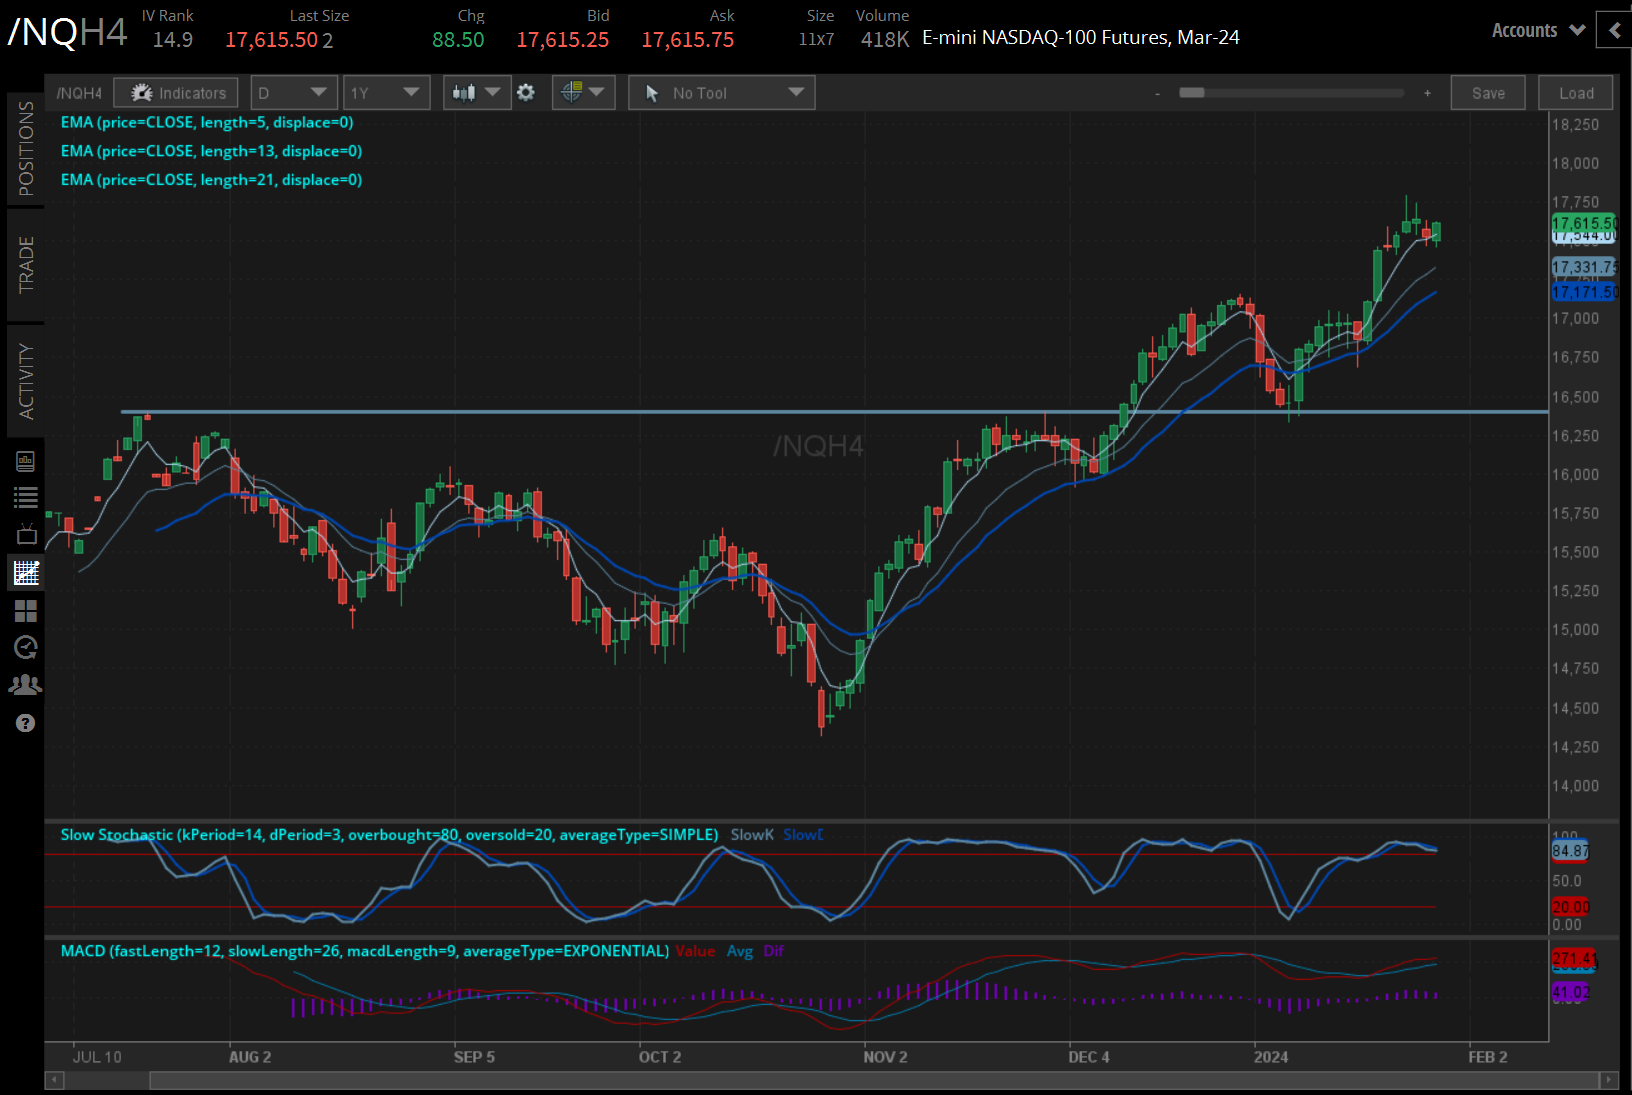Open the No Tool selector
This screenshot has width=1632, height=1095.
720,92
